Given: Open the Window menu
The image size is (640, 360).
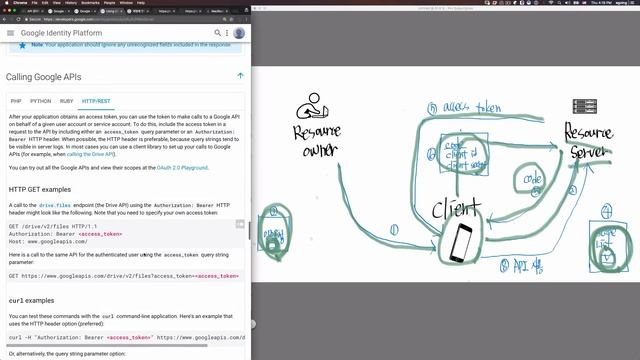Looking at the screenshot, I should pos(126,2).
